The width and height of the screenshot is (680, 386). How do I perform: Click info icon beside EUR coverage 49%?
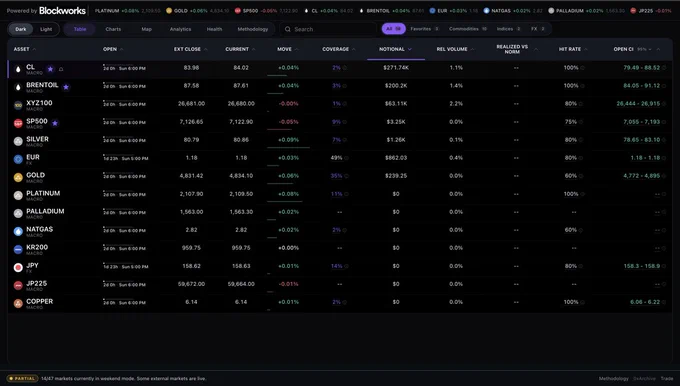pyautogui.click(x=346, y=158)
